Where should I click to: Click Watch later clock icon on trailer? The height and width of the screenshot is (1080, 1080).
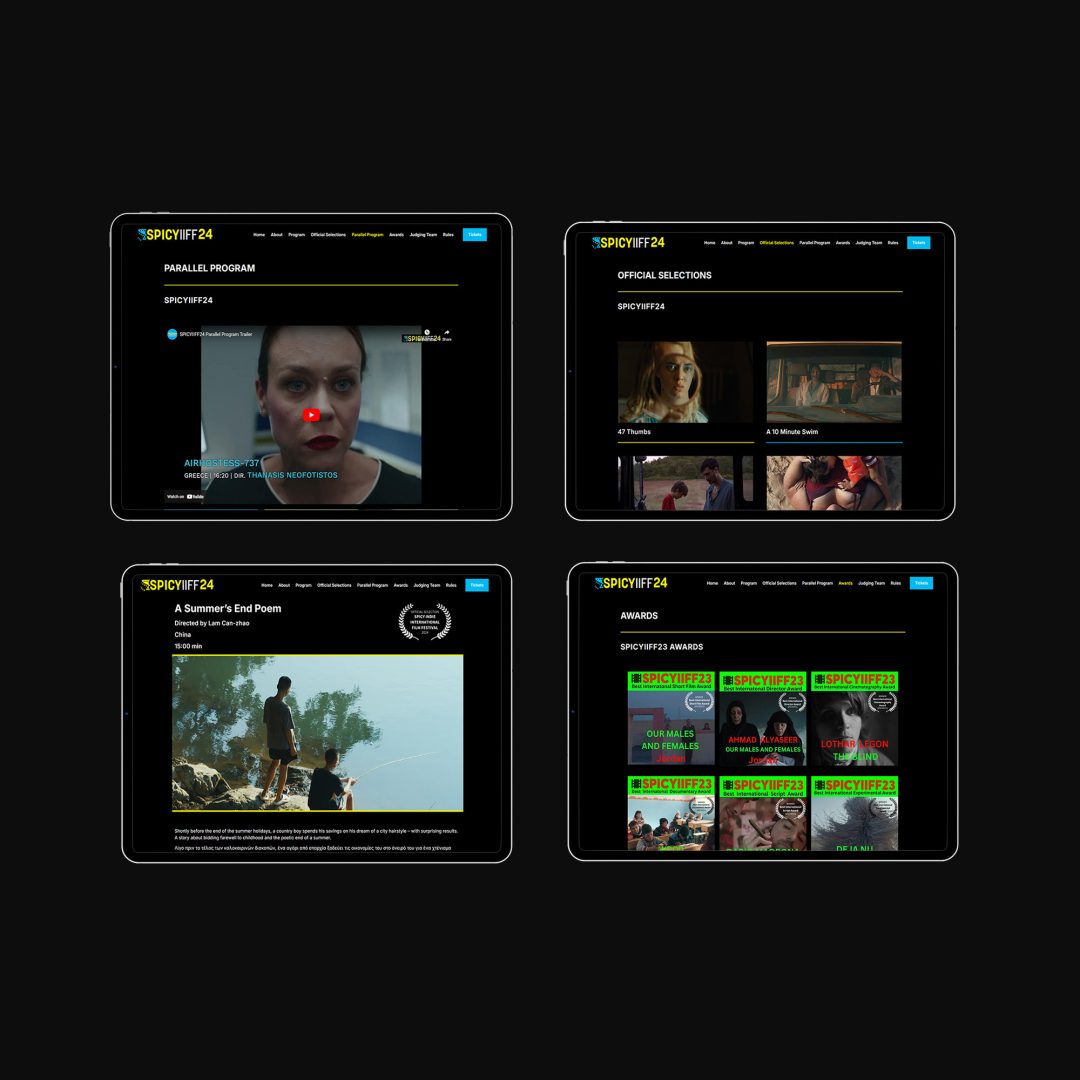tap(426, 333)
